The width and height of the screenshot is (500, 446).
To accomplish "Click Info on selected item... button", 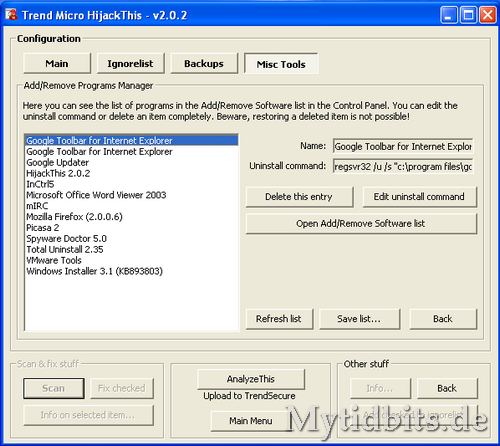I will click(88, 415).
